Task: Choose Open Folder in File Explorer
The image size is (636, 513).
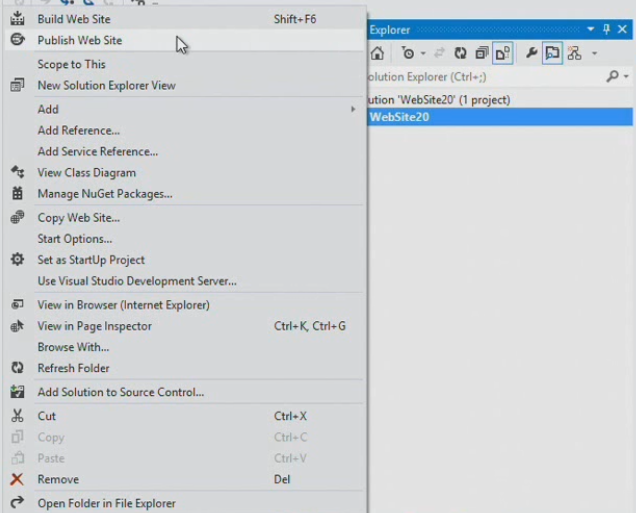Action: tap(184, 503)
